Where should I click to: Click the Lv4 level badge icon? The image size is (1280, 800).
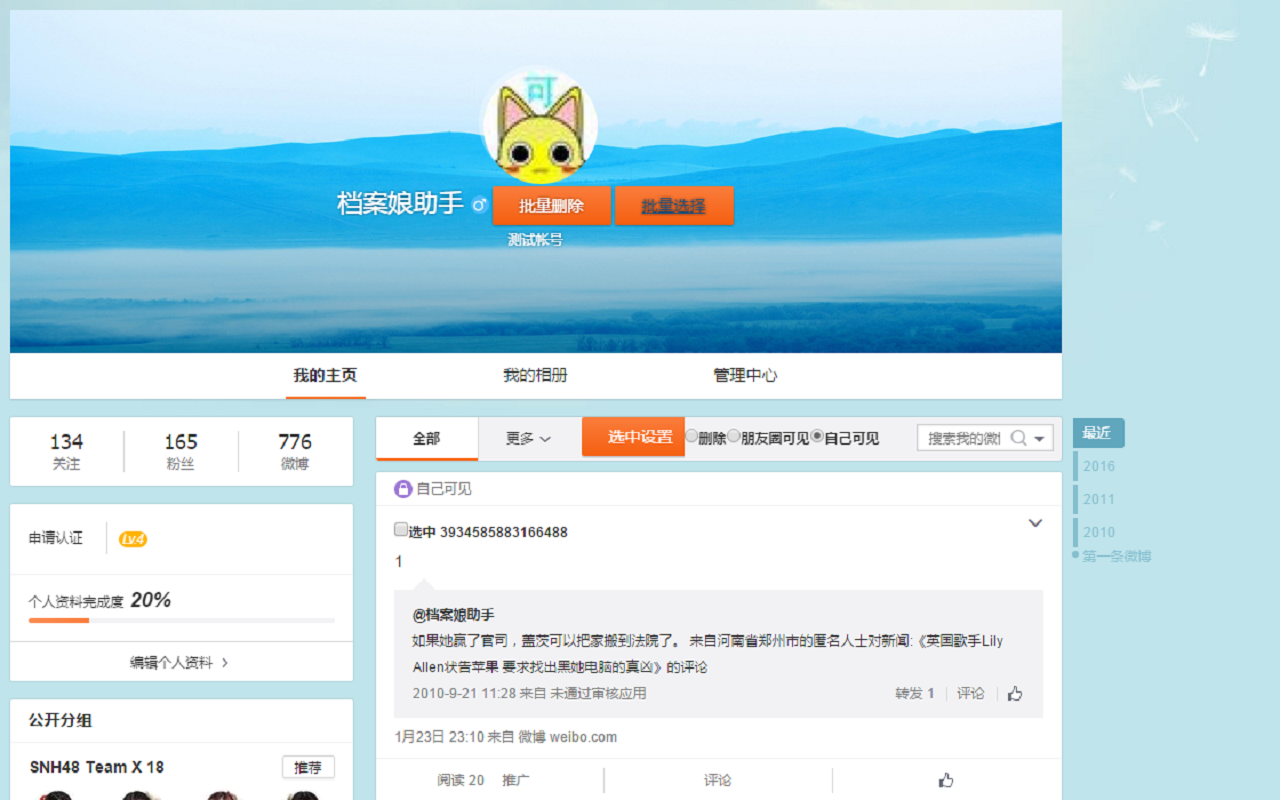[x=133, y=539]
